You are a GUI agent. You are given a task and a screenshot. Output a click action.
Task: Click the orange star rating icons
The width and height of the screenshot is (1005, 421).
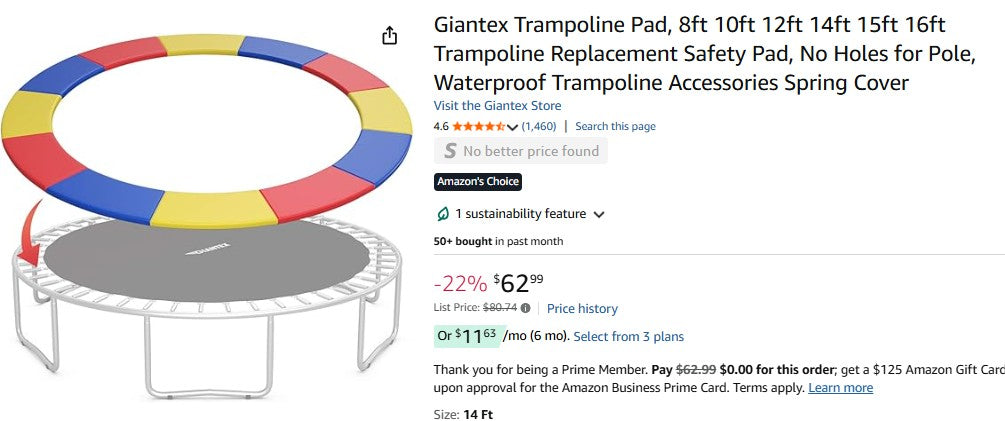click(479, 127)
